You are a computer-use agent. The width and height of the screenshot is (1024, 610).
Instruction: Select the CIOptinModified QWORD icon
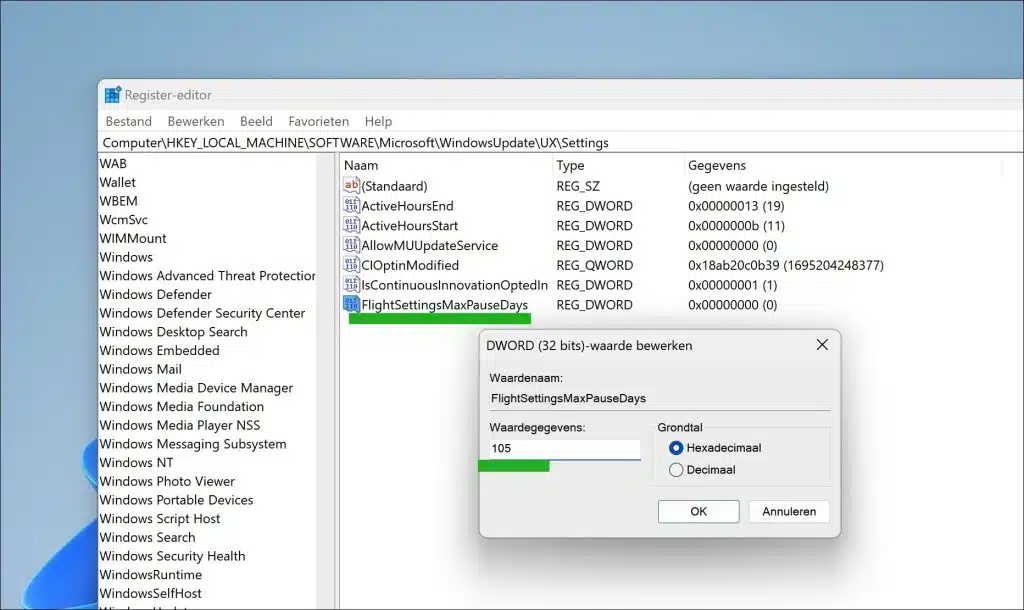coord(351,265)
